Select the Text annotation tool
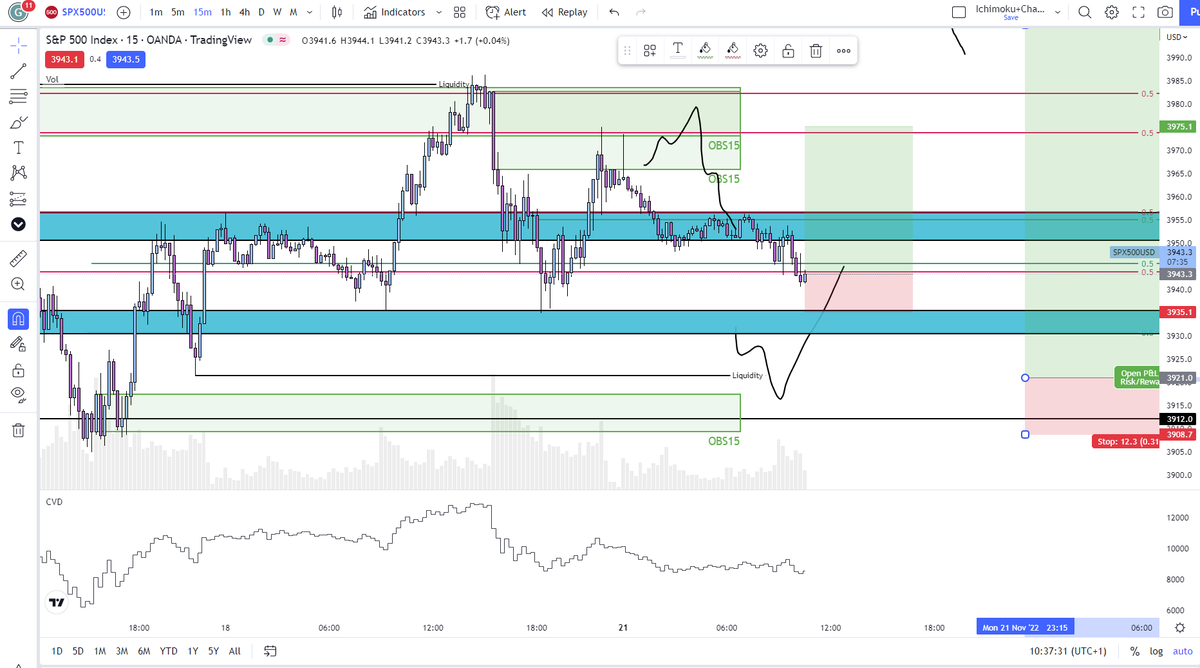 (x=18, y=147)
